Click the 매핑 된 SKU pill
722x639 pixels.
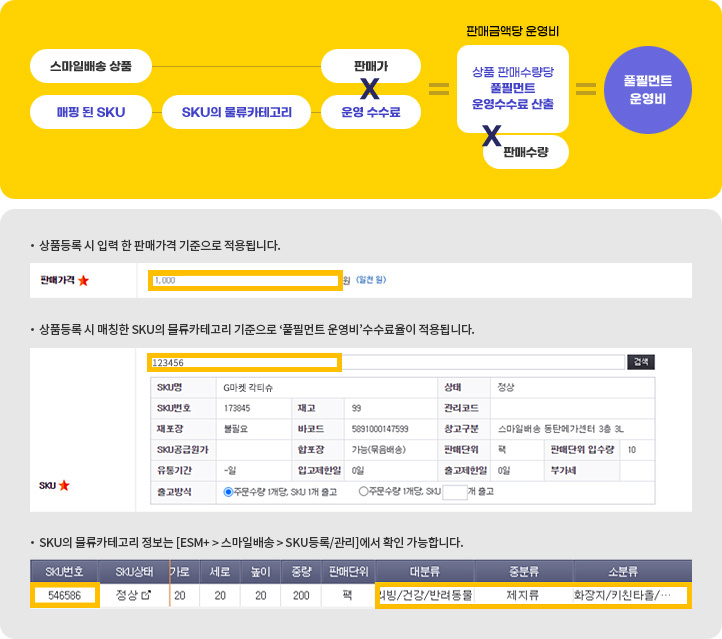(x=91, y=112)
